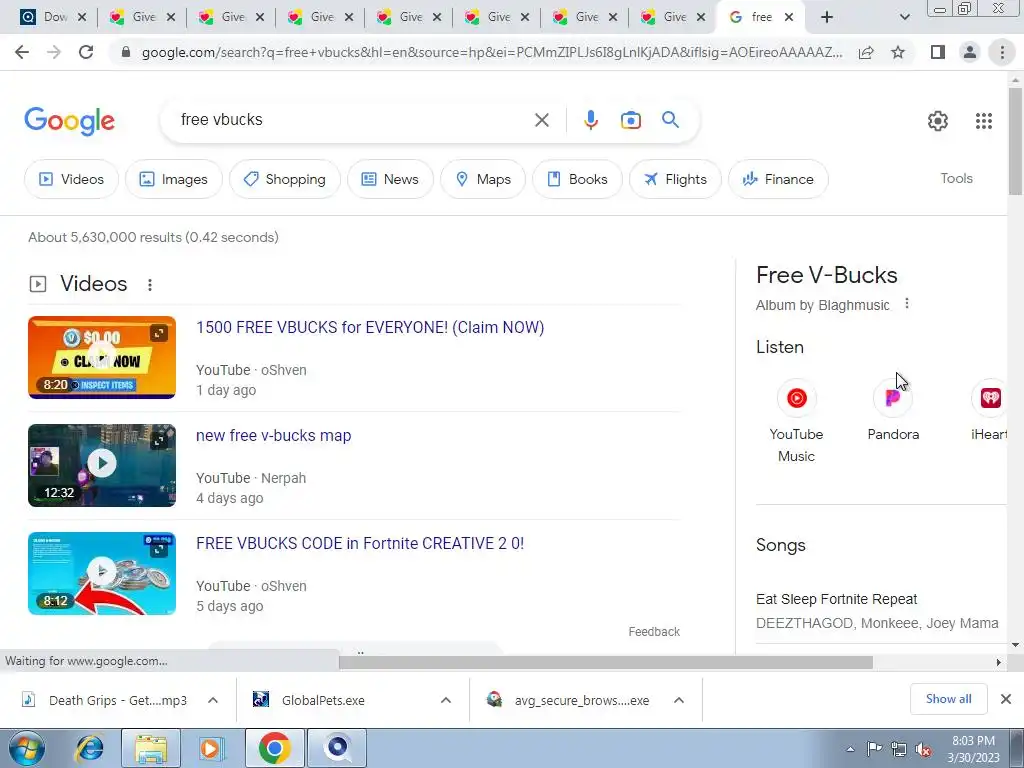Screen dimensions: 1024x768
Task: Search by image with the camera icon
Action: click(630, 120)
